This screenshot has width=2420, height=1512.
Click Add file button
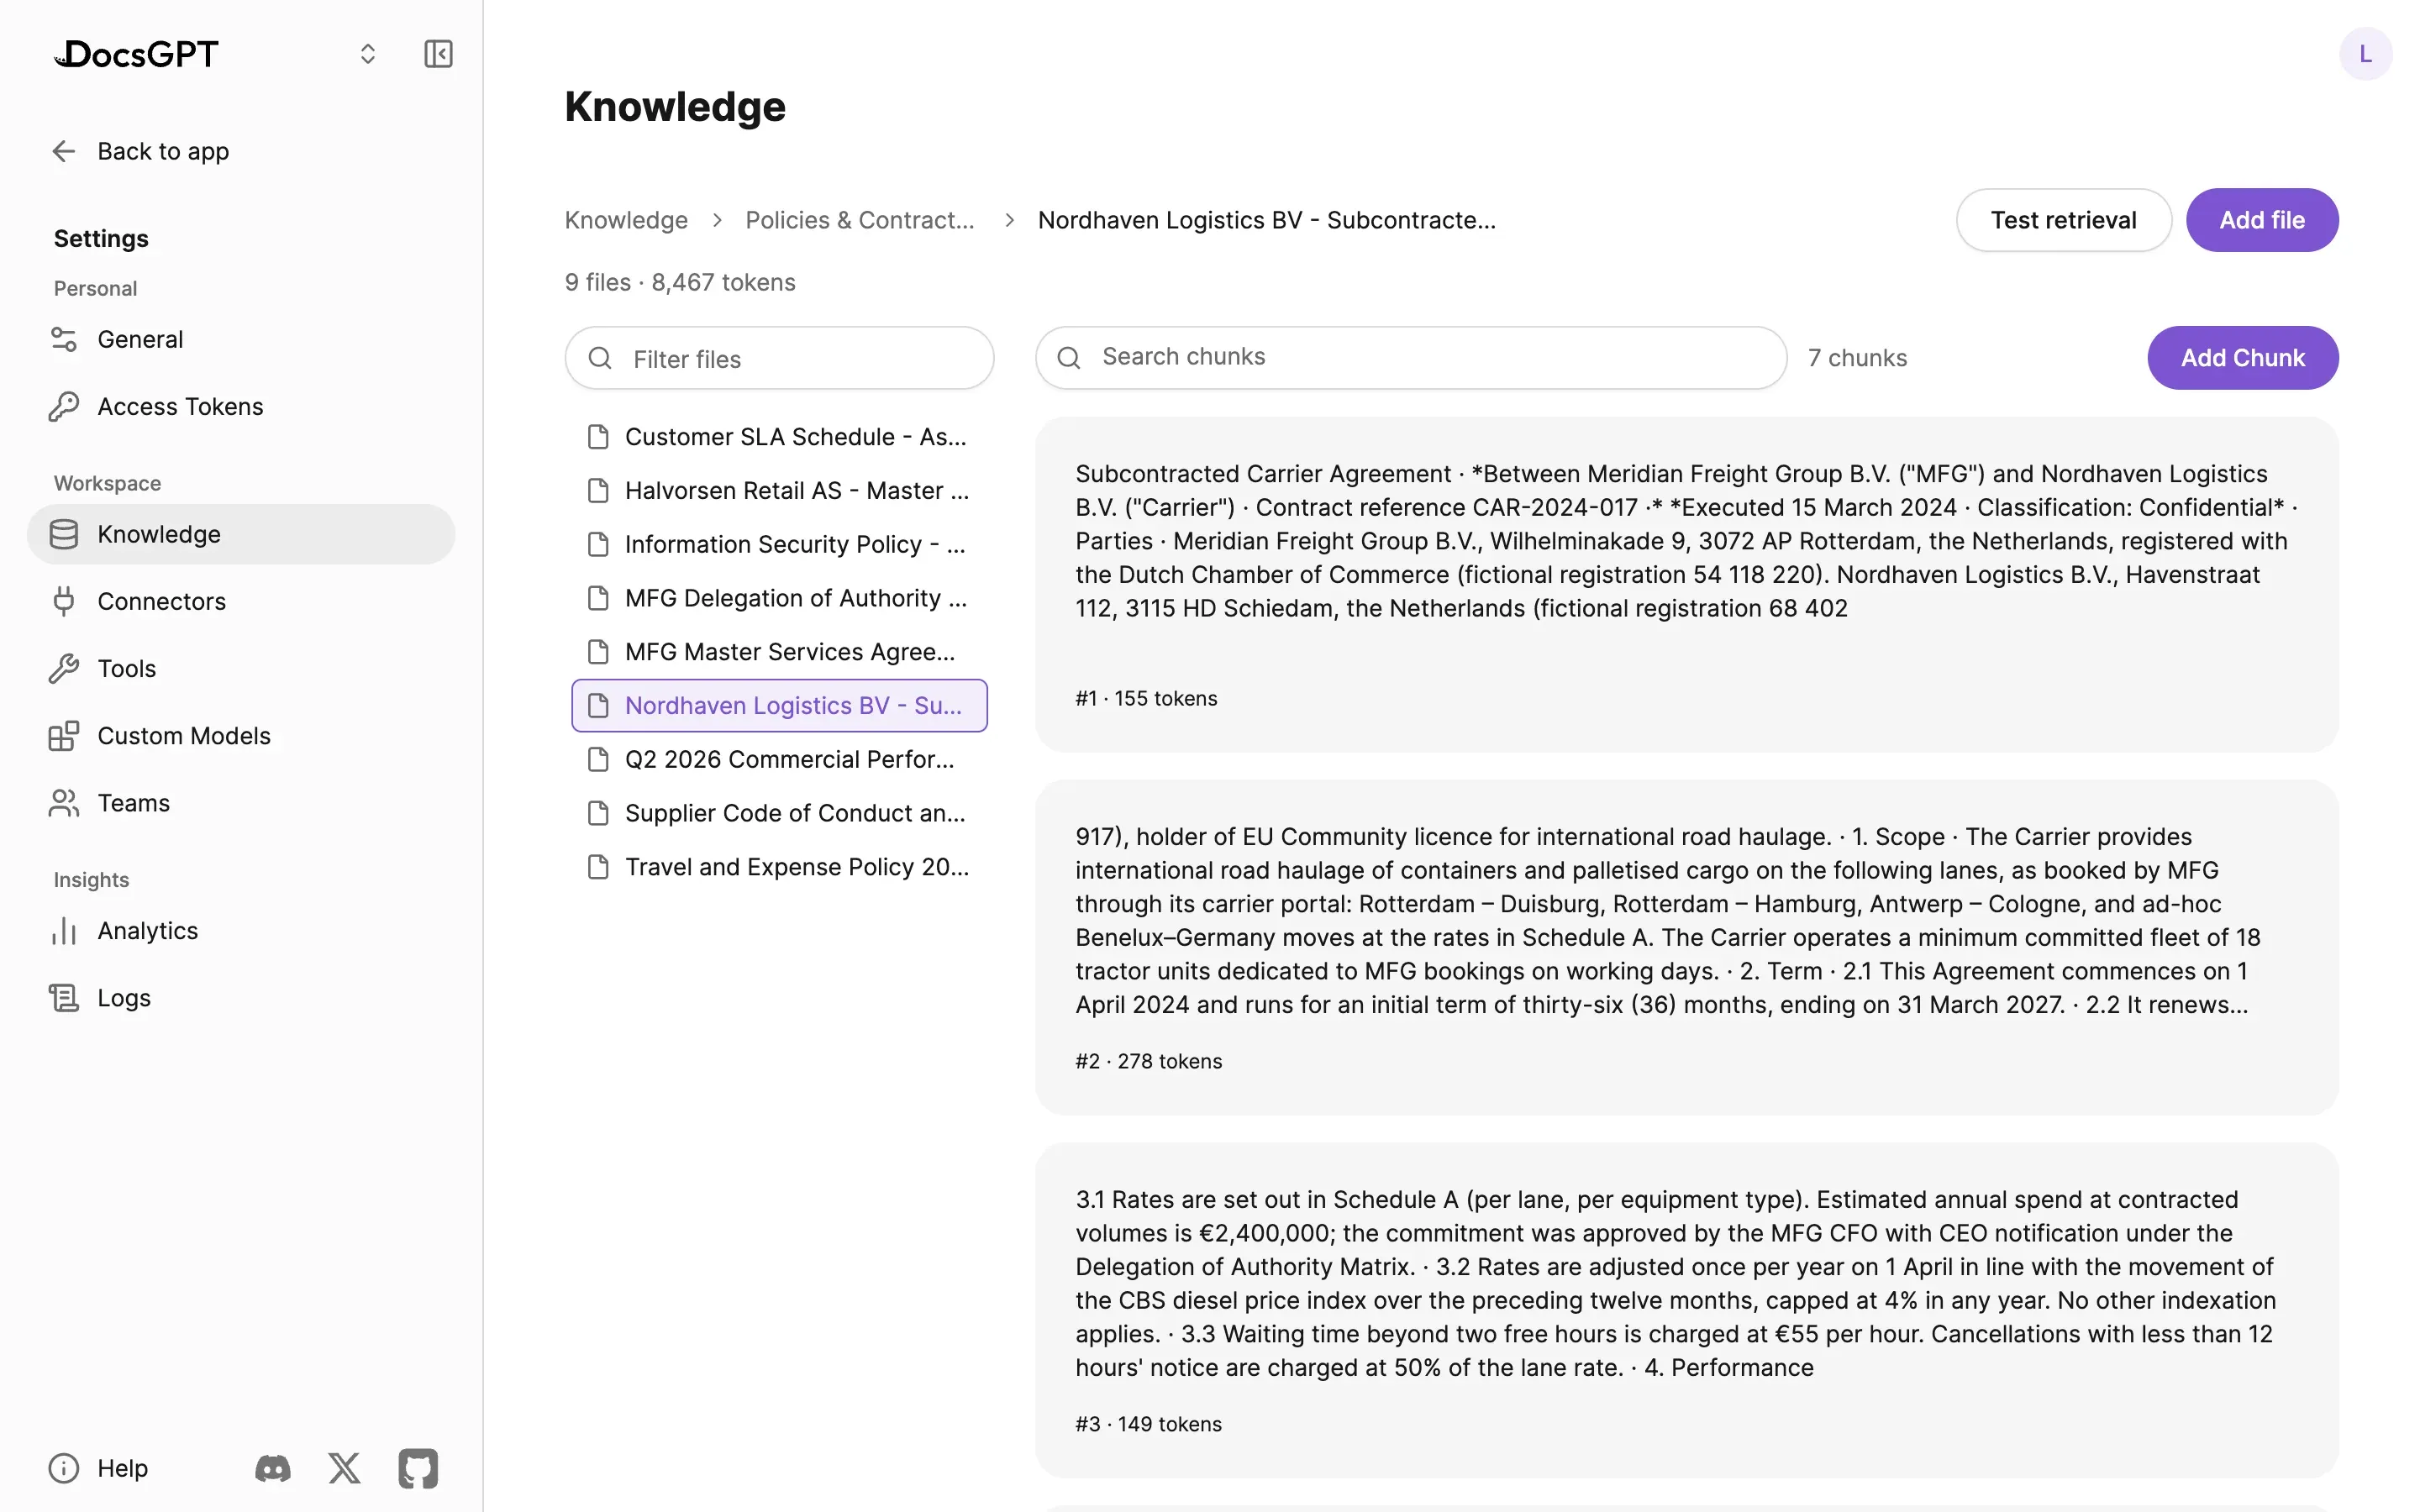pos(2262,220)
